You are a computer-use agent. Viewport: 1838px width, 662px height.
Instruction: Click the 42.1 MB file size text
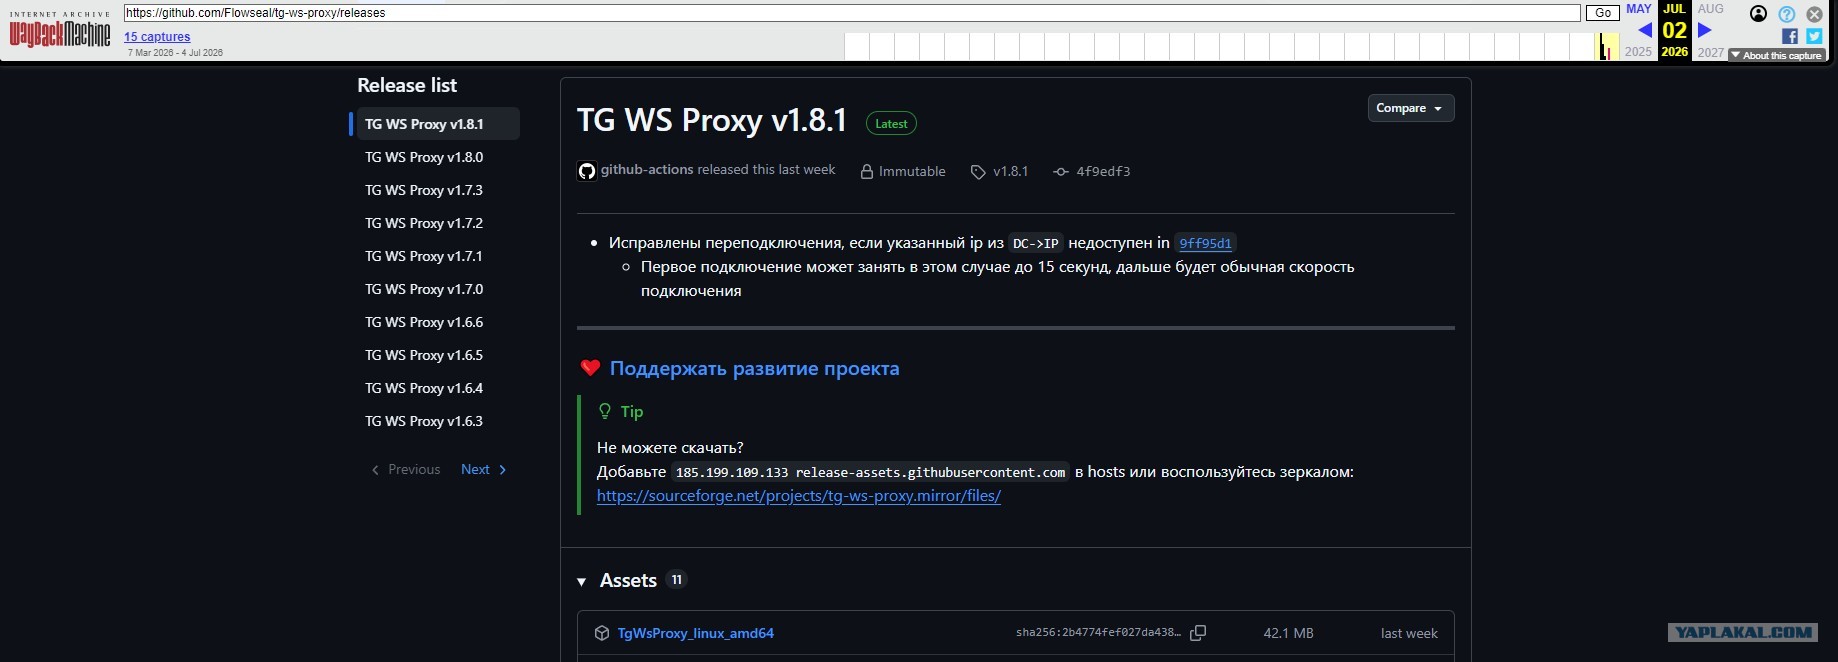1288,633
